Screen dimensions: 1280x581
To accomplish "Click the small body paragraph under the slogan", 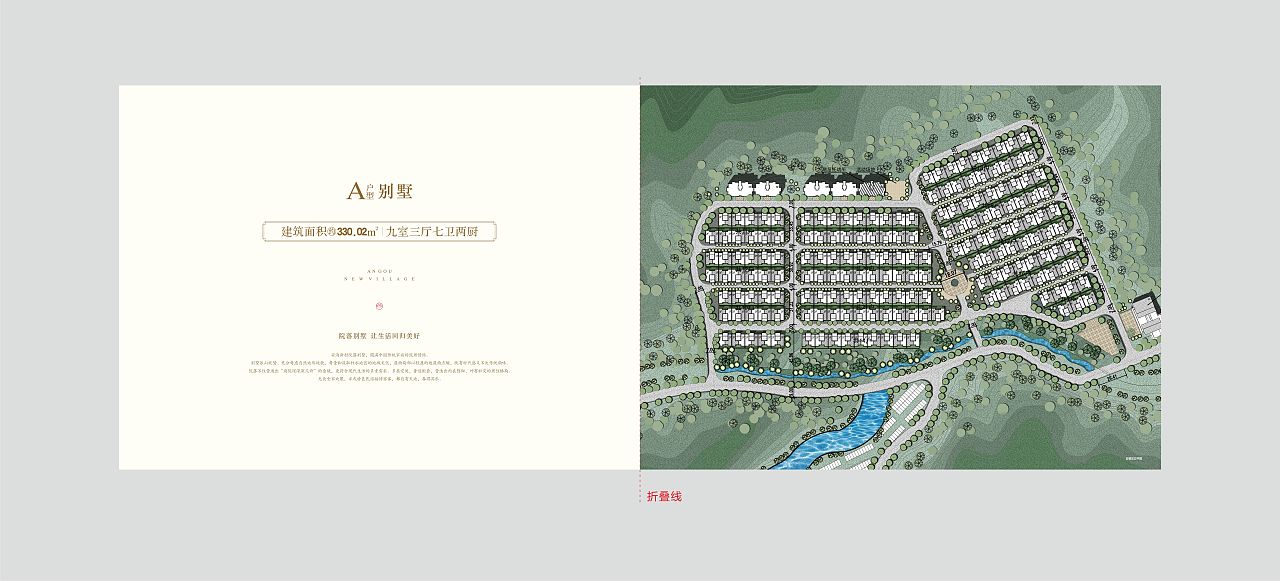I will [x=379, y=367].
